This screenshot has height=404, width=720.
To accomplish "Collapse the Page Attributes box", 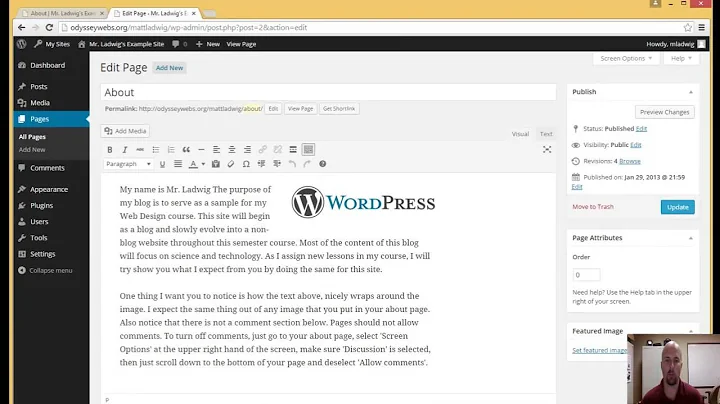I will 691,238.
